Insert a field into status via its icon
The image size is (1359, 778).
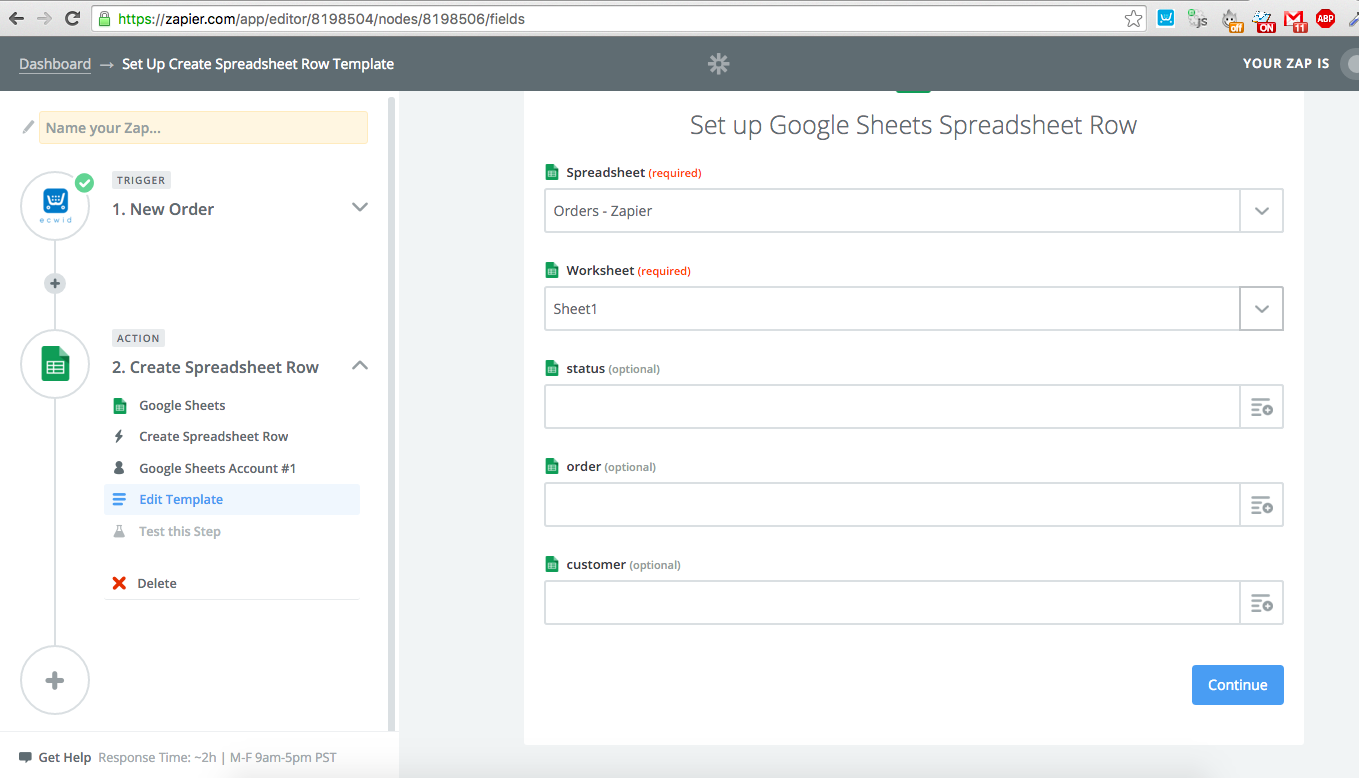point(1262,407)
